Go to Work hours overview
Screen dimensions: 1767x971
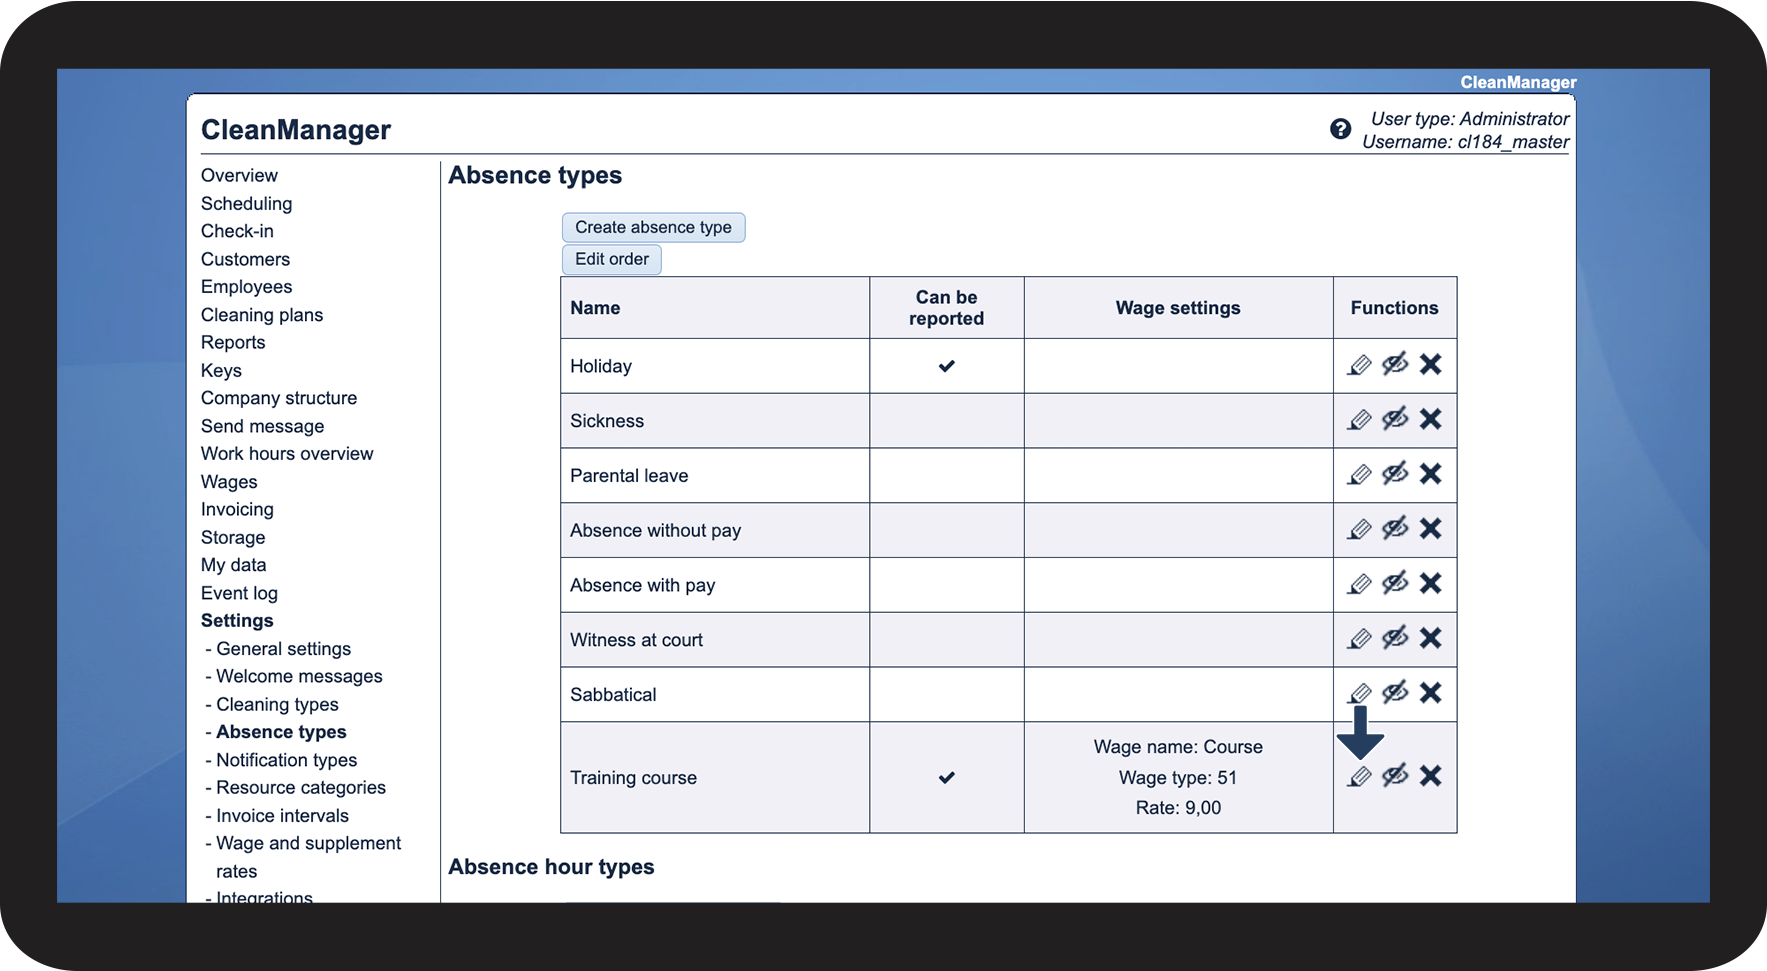pos(287,454)
